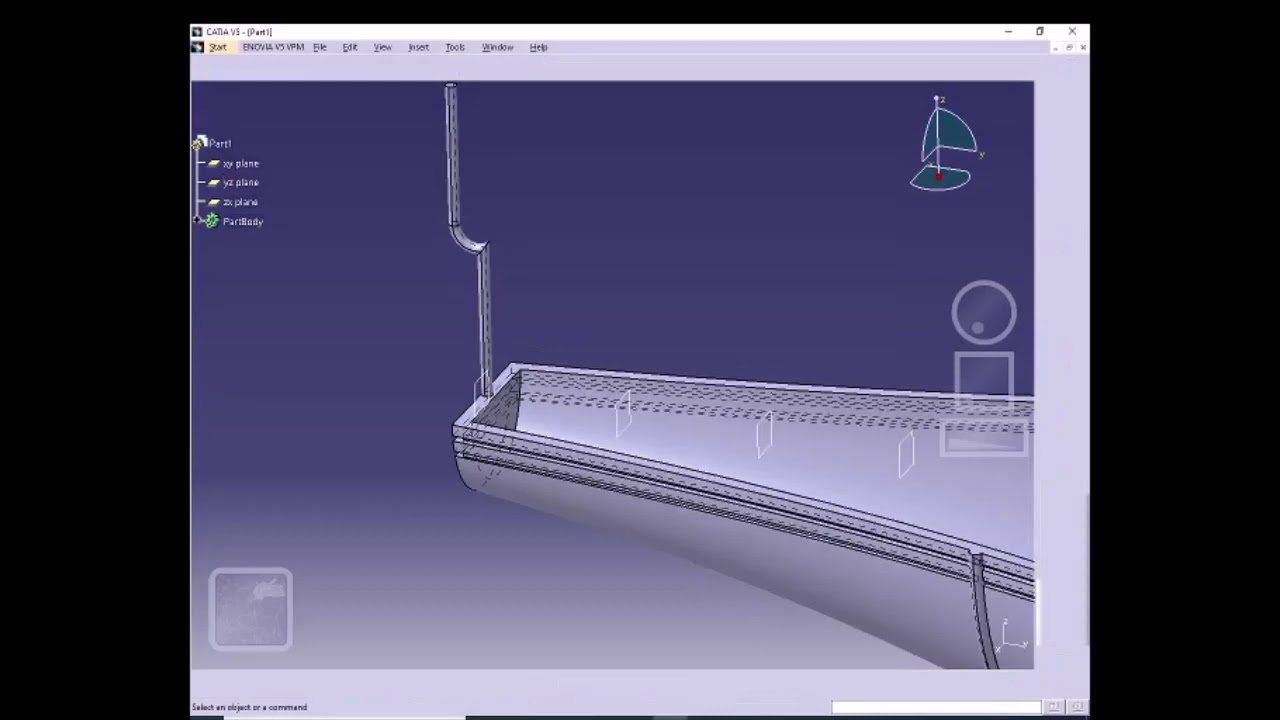
Task: Click the CATIA icon beside Start menu
Action: click(x=198, y=47)
